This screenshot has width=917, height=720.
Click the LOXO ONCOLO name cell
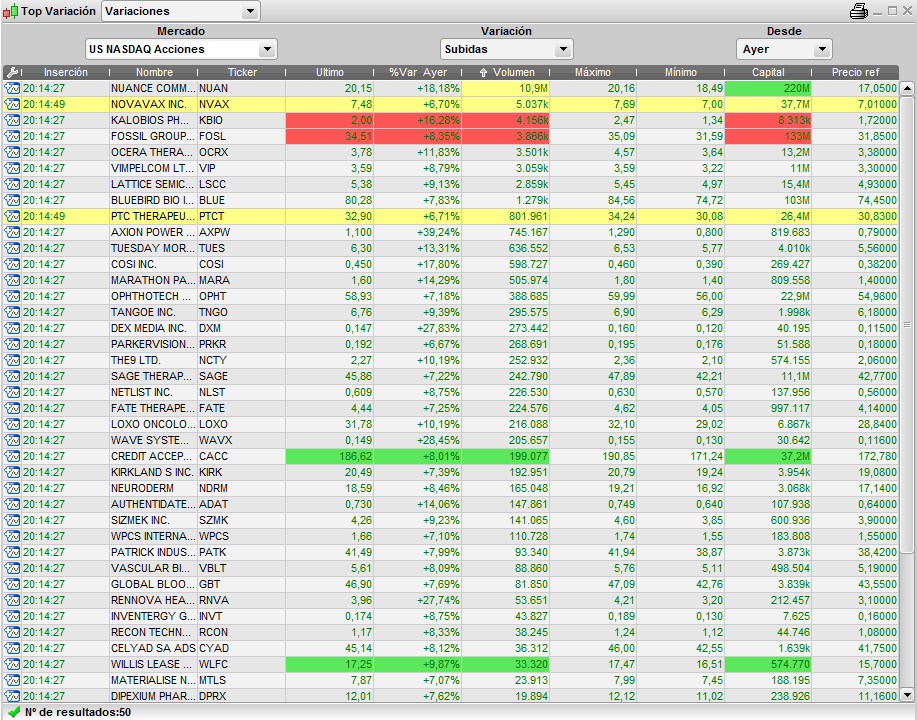153,424
